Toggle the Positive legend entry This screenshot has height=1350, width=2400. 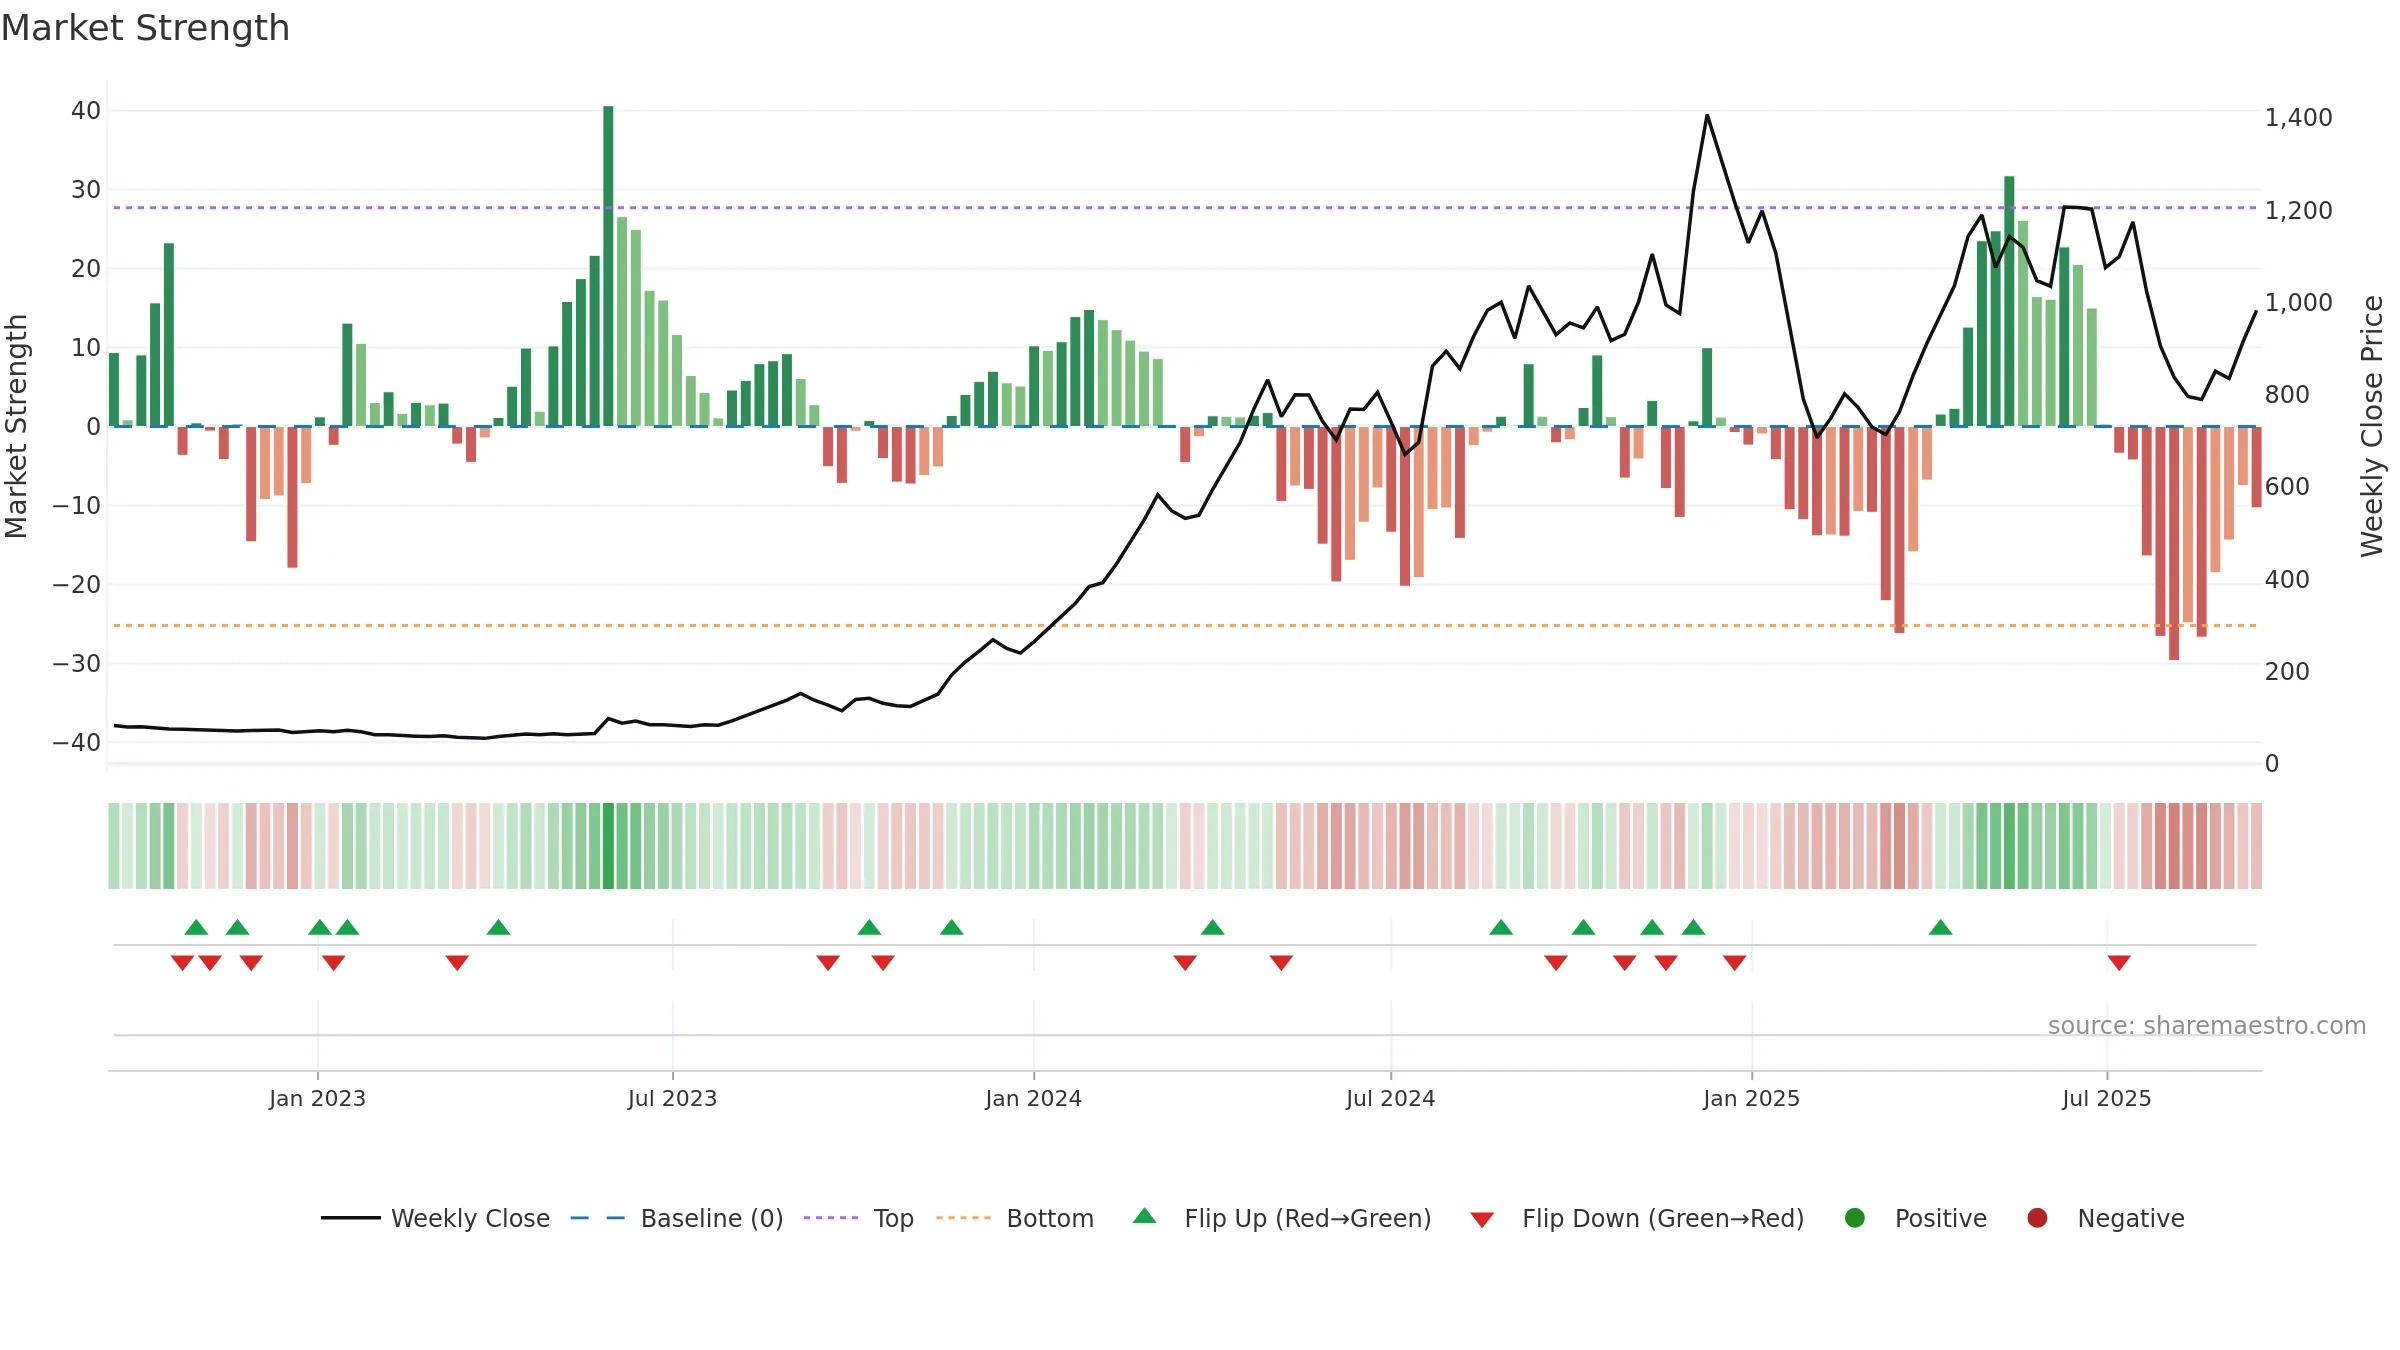pos(1915,1218)
